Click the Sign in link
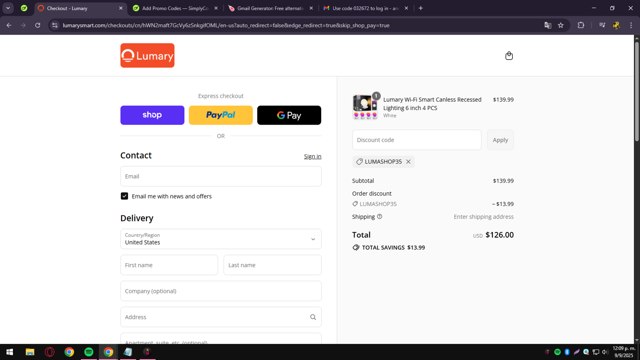Screen dimensions: 640x360 click(x=313, y=156)
